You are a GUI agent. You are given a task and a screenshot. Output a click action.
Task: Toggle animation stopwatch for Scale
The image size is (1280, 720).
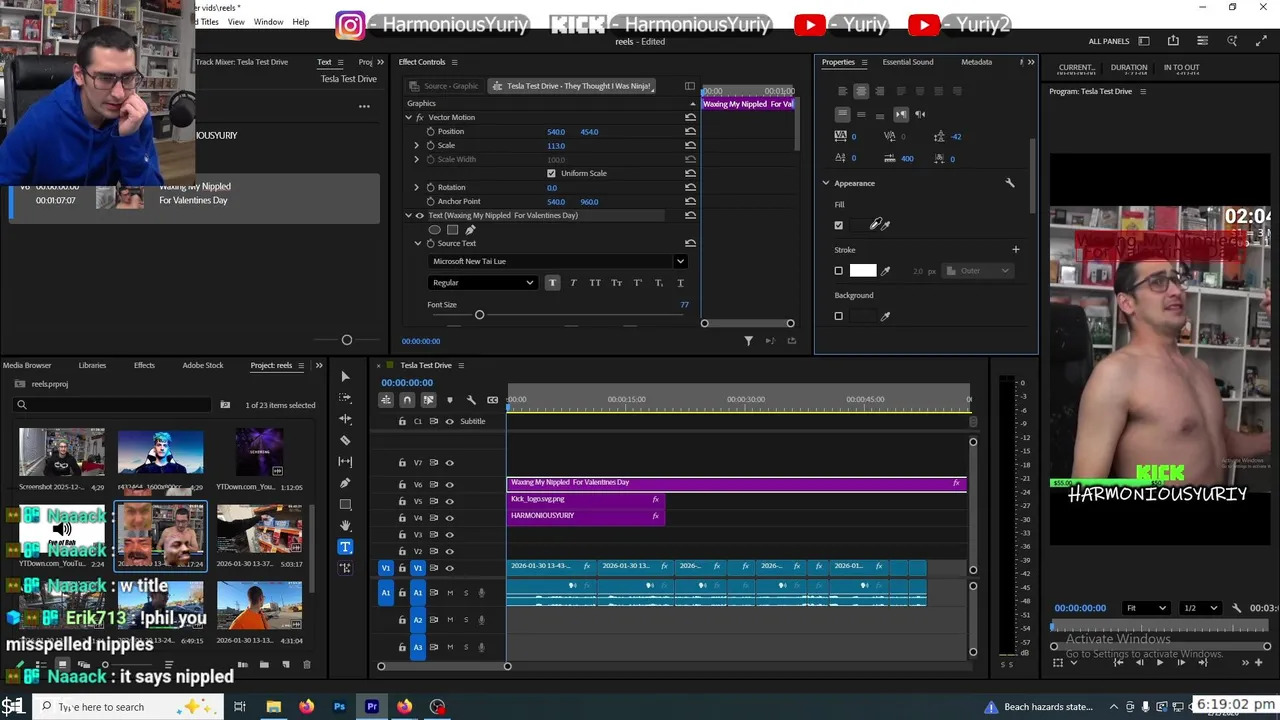431,146
